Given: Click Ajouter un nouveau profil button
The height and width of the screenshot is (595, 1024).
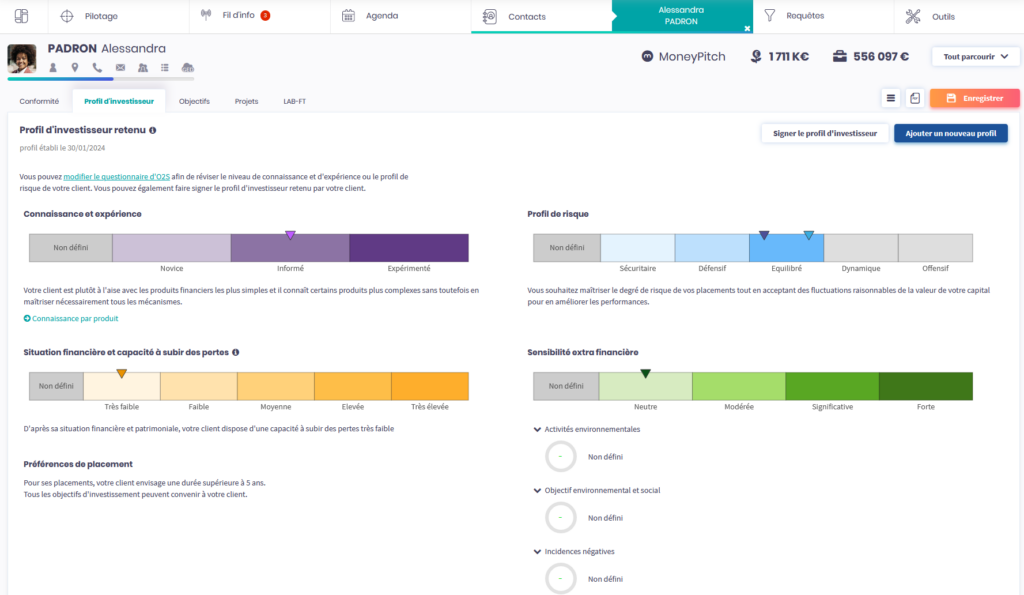Looking at the screenshot, I should [x=950, y=133].
